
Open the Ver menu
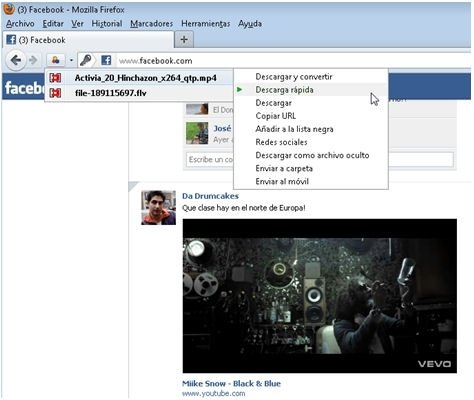point(77,24)
